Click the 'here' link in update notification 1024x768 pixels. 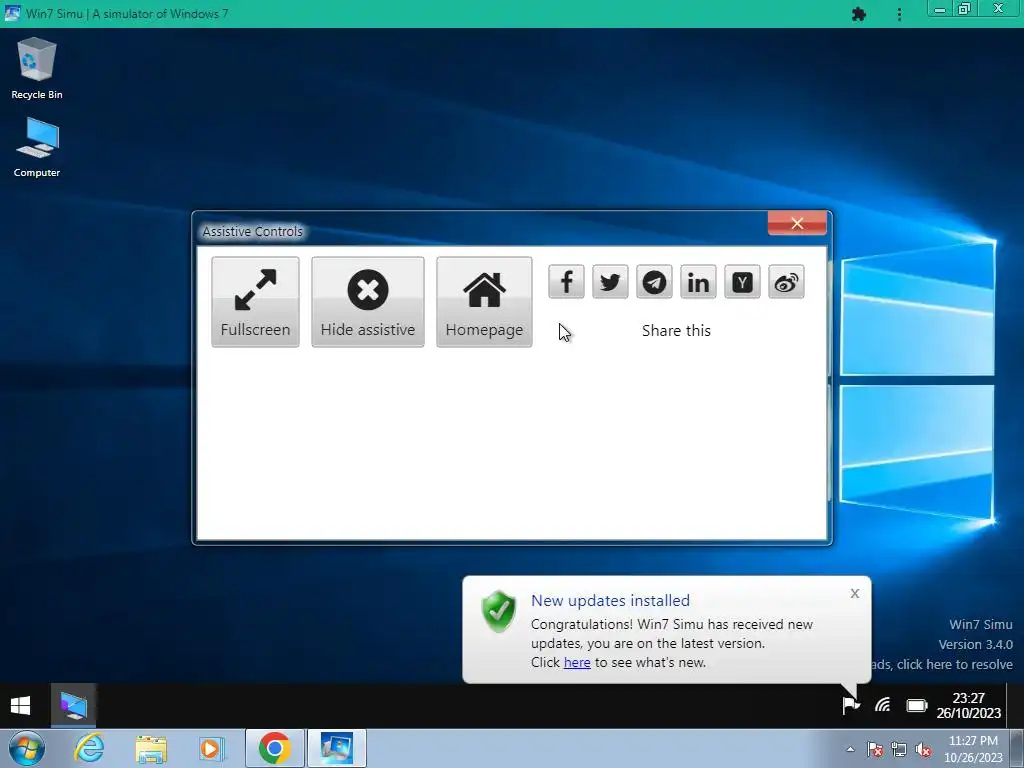pos(577,662)
